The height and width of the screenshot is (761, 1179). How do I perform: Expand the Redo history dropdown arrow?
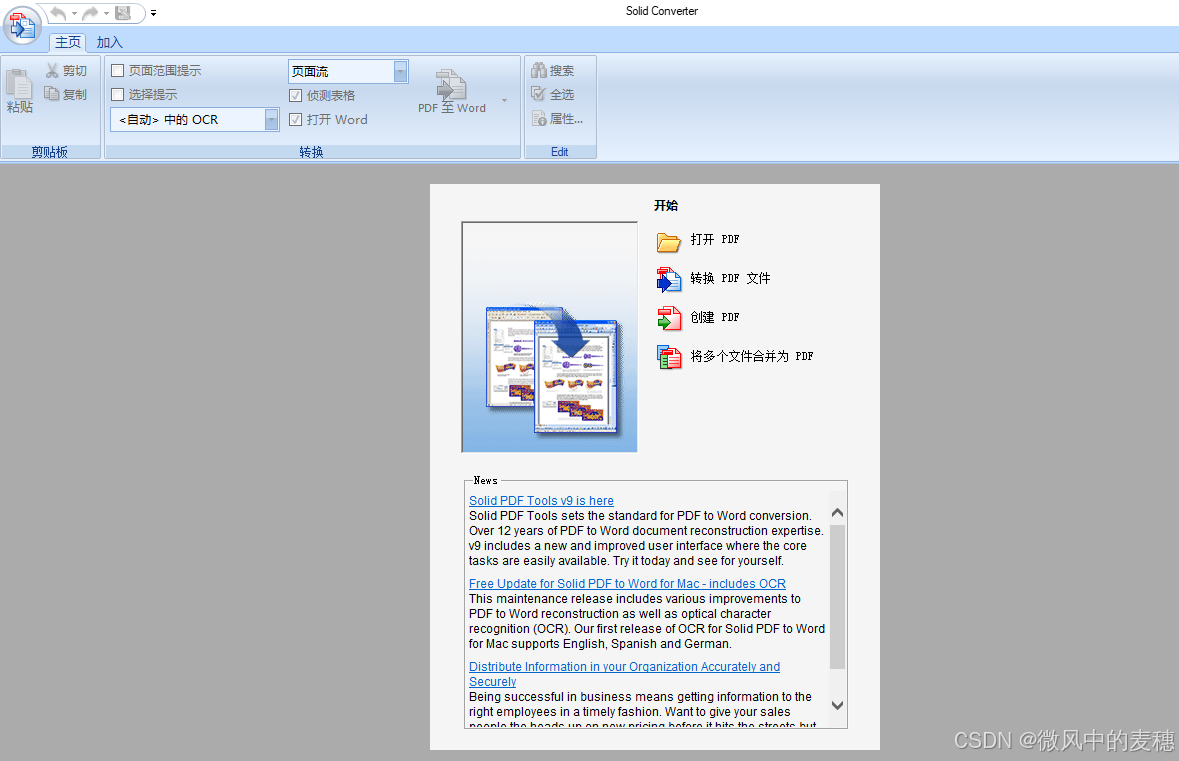click(106, 14)
